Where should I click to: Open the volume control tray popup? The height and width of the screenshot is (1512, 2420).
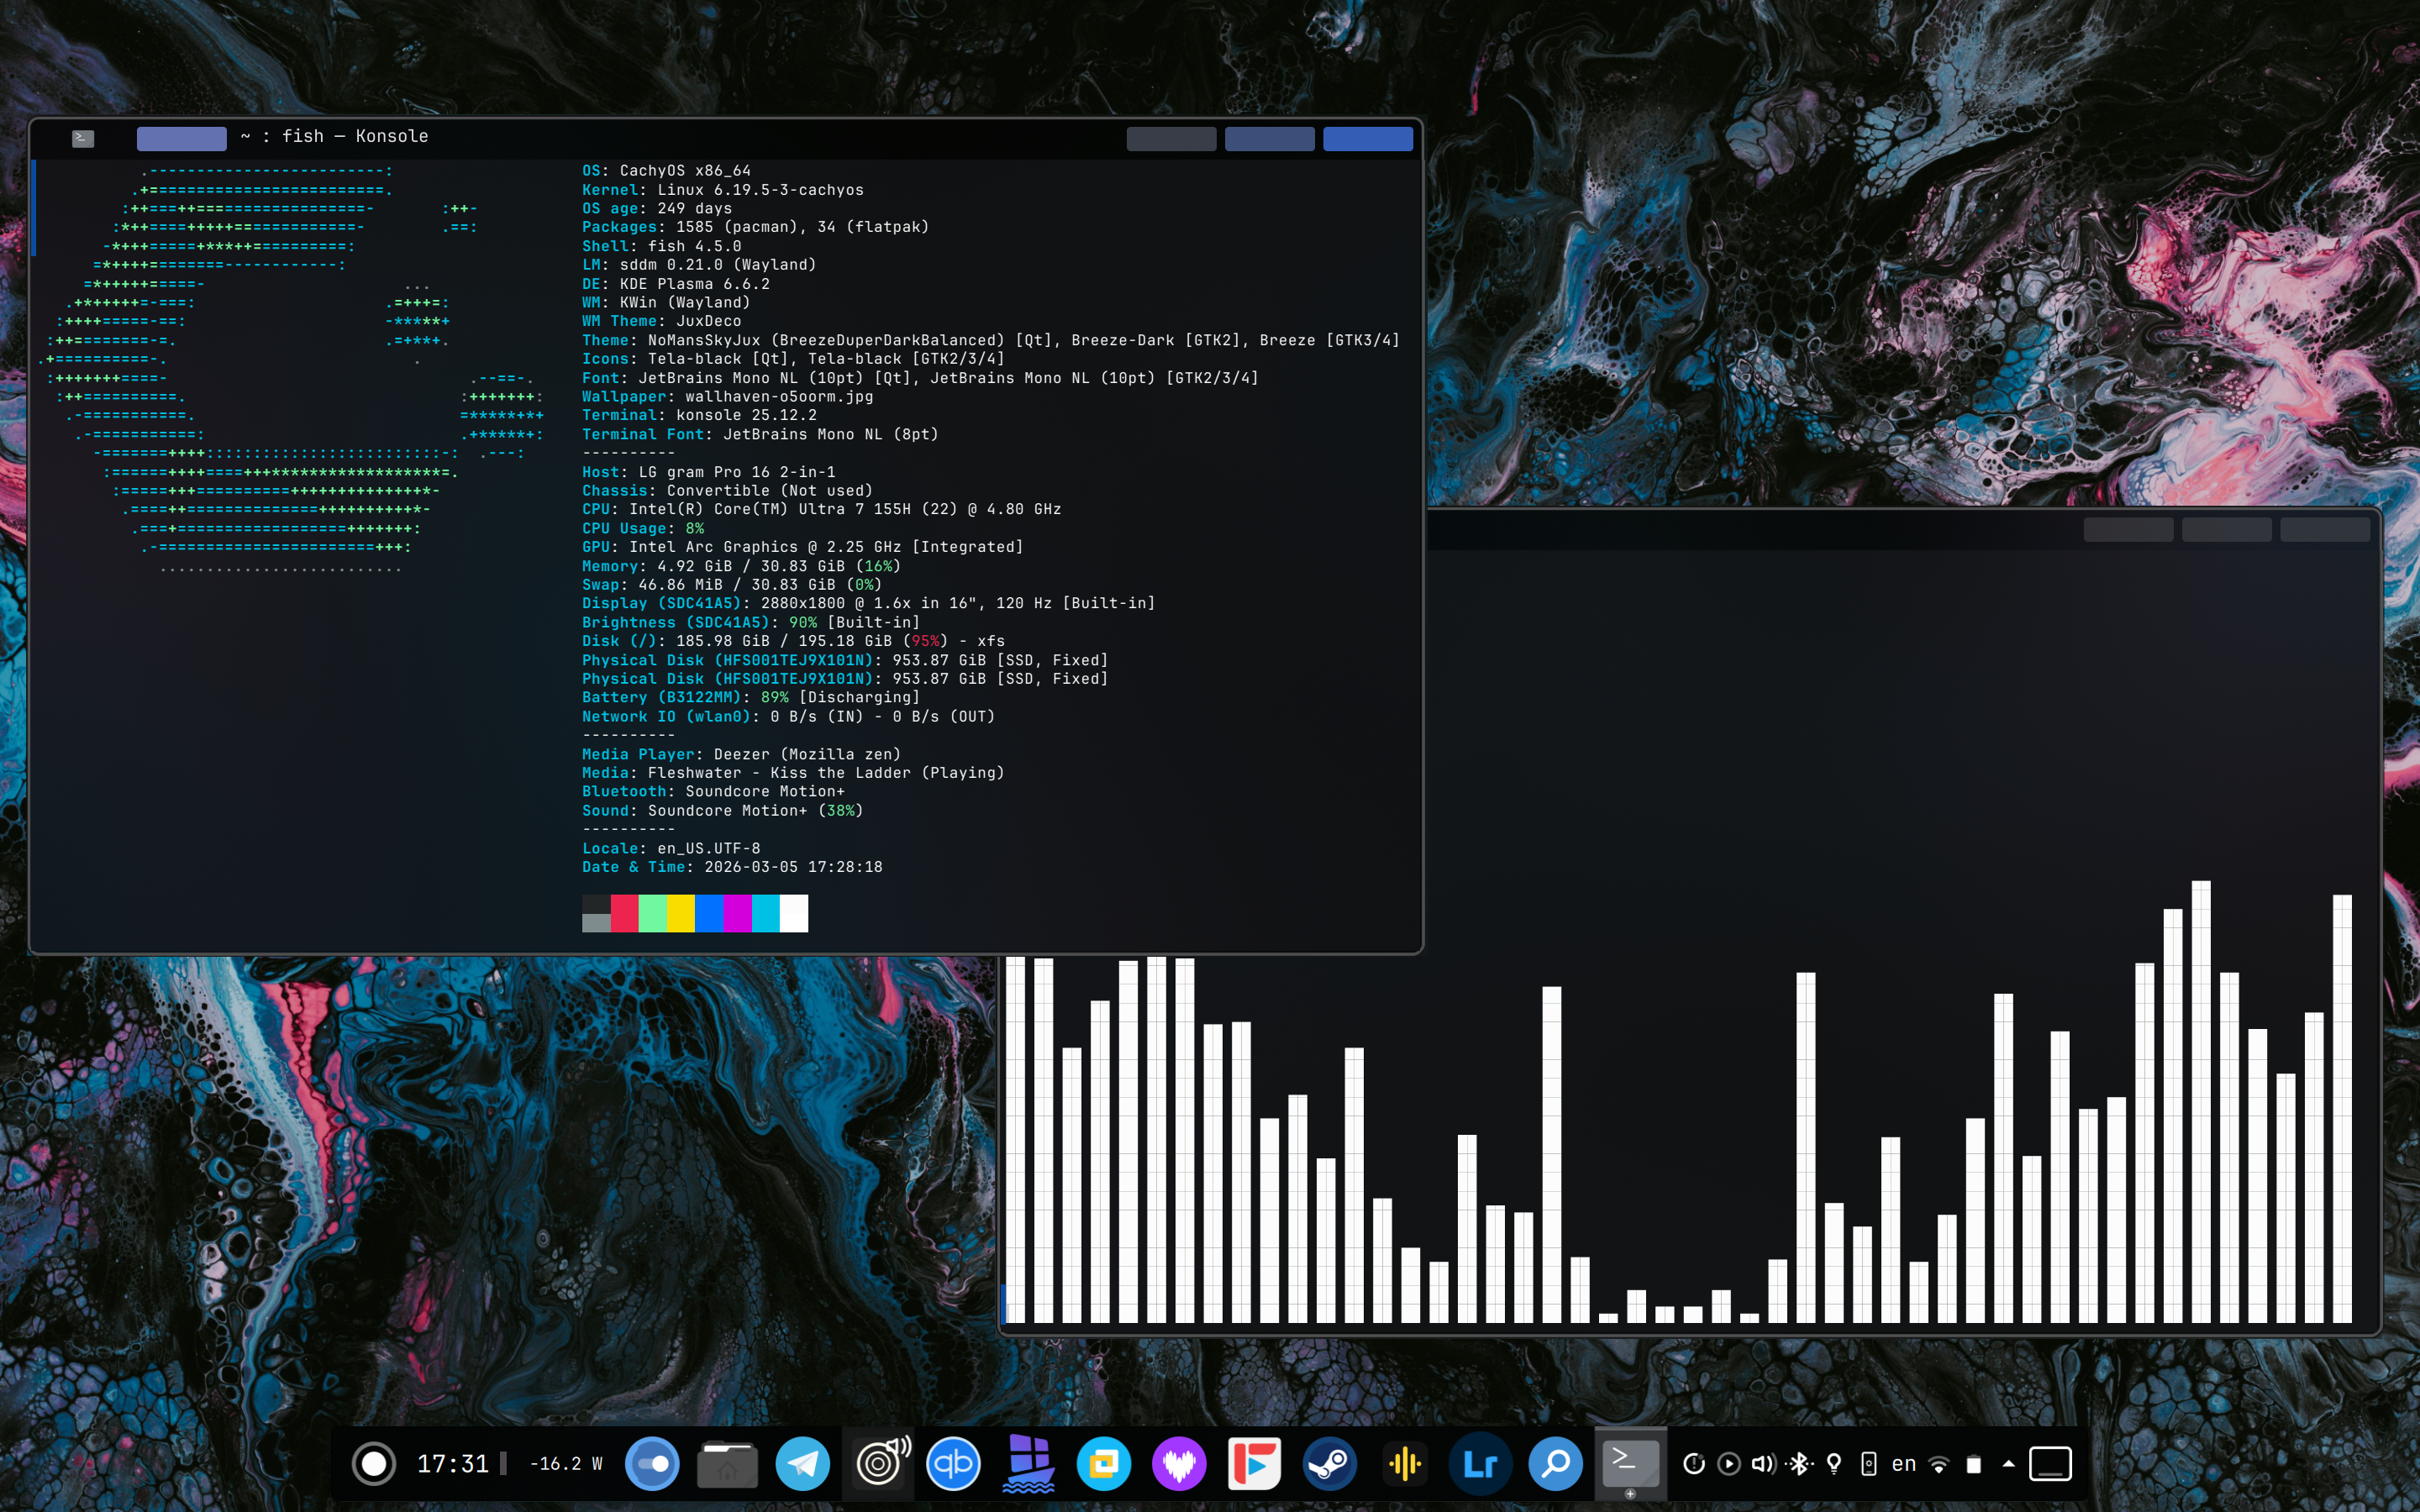point(1764,1464)
